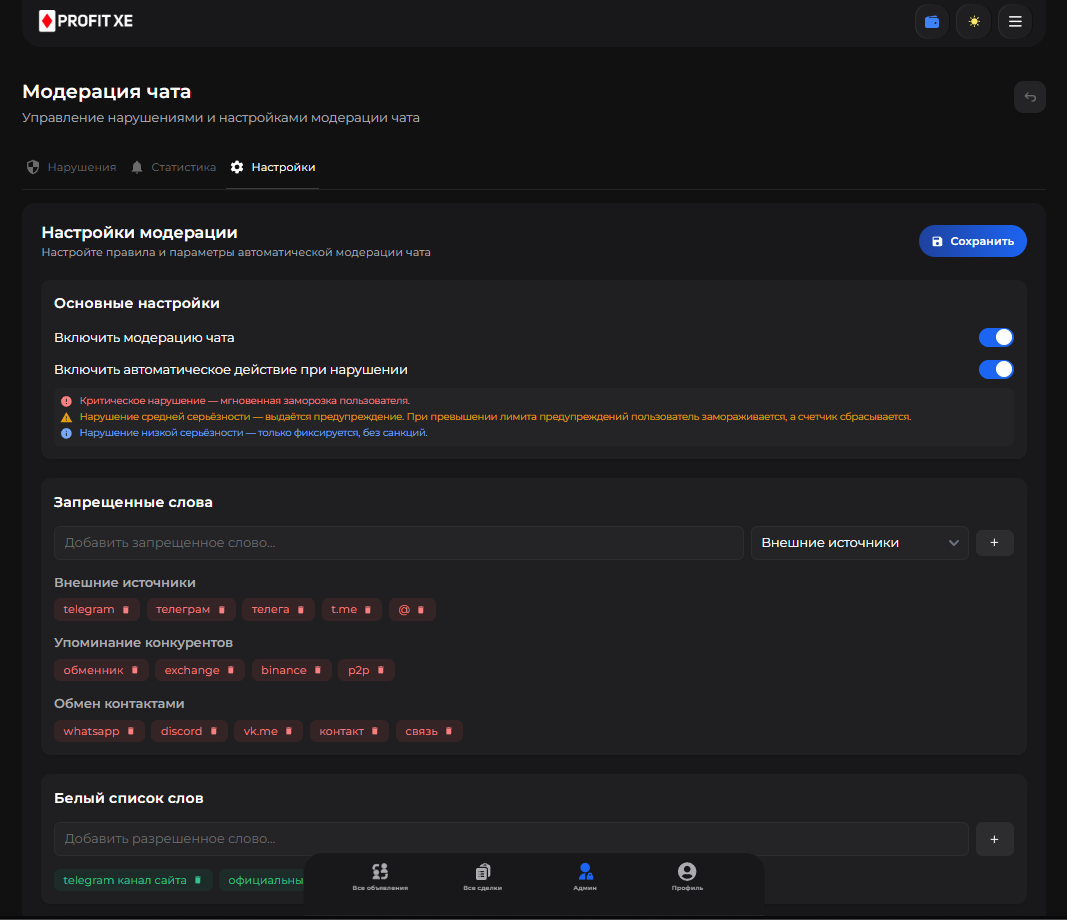Switch to the 'Нарушения' tab

point(71,167)
